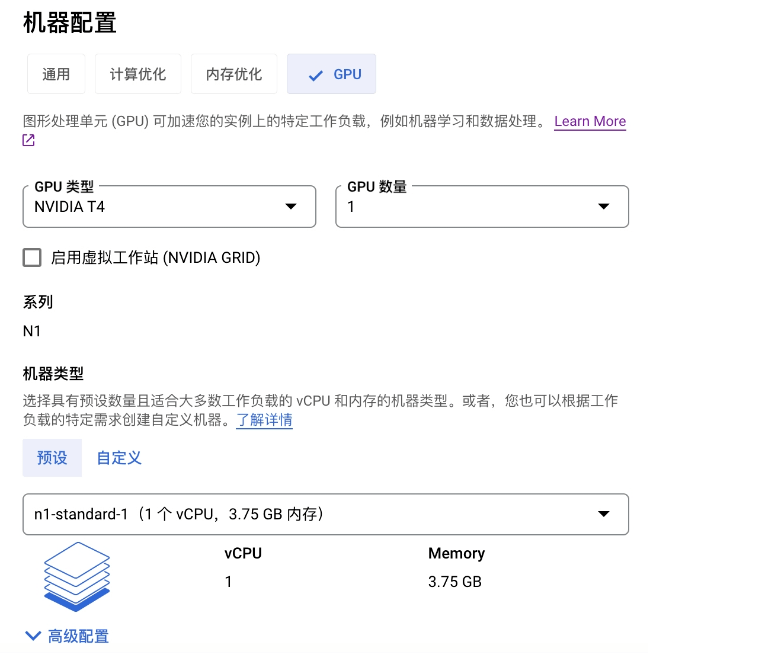Select the 预设 machine type tab

tap(52, 458)
